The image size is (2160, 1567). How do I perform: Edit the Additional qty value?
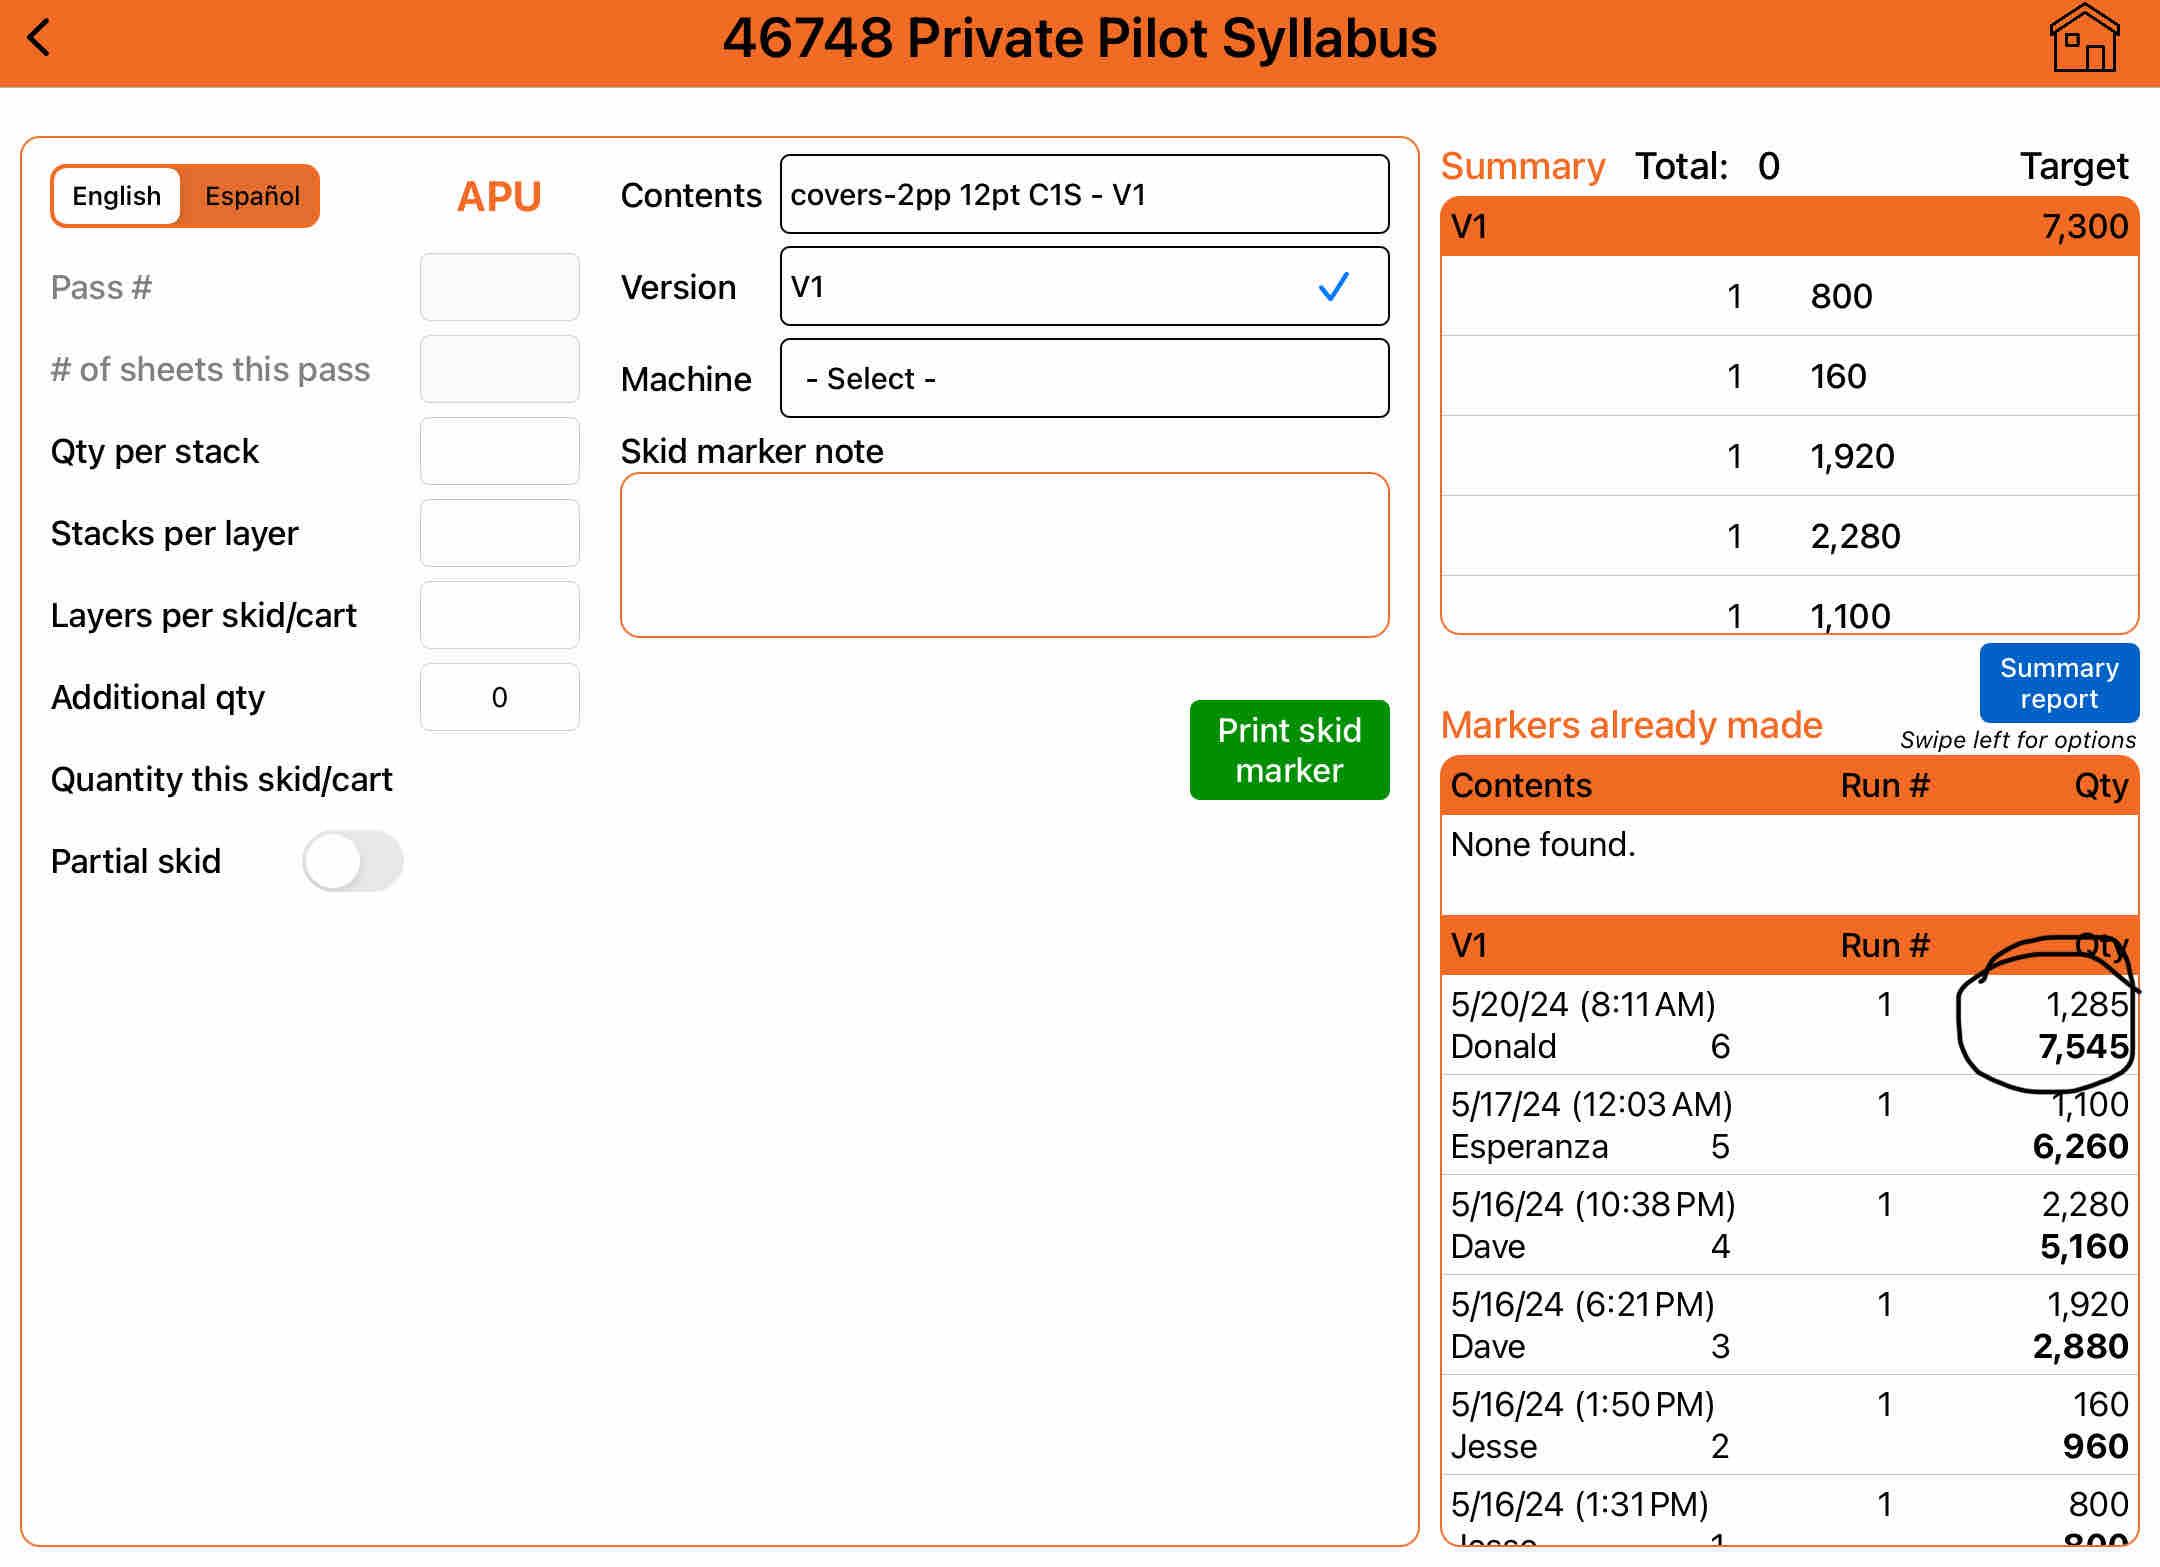coord(499,697)
